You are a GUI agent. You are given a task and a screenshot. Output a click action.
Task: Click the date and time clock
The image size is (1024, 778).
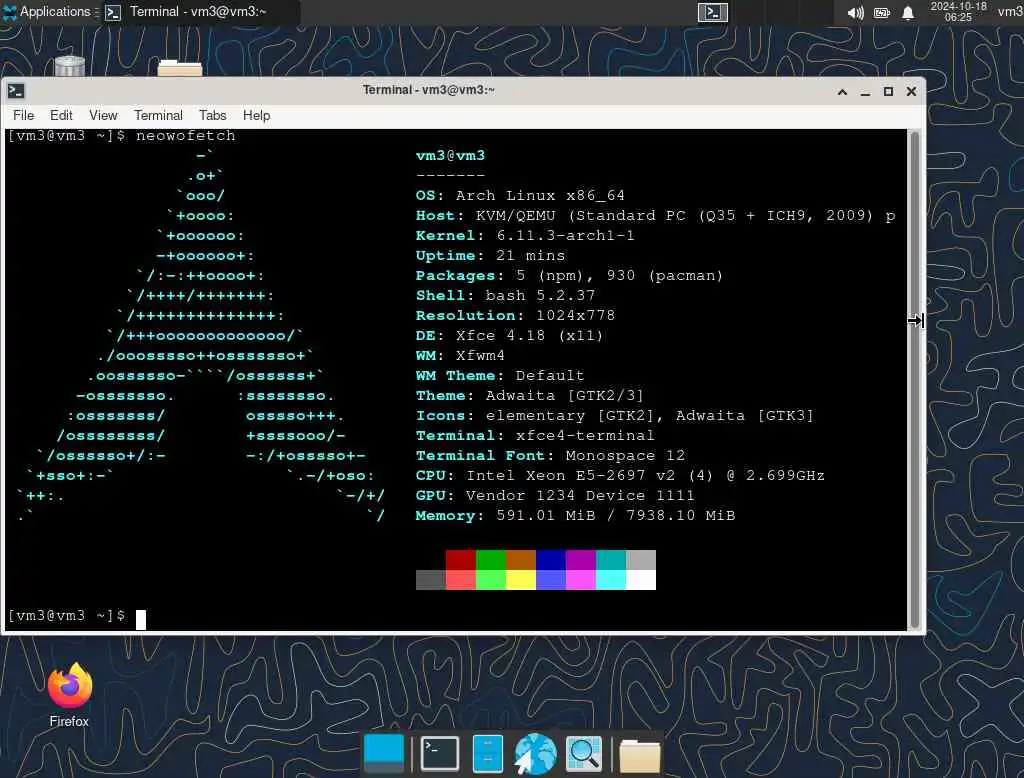pos(958,12)
